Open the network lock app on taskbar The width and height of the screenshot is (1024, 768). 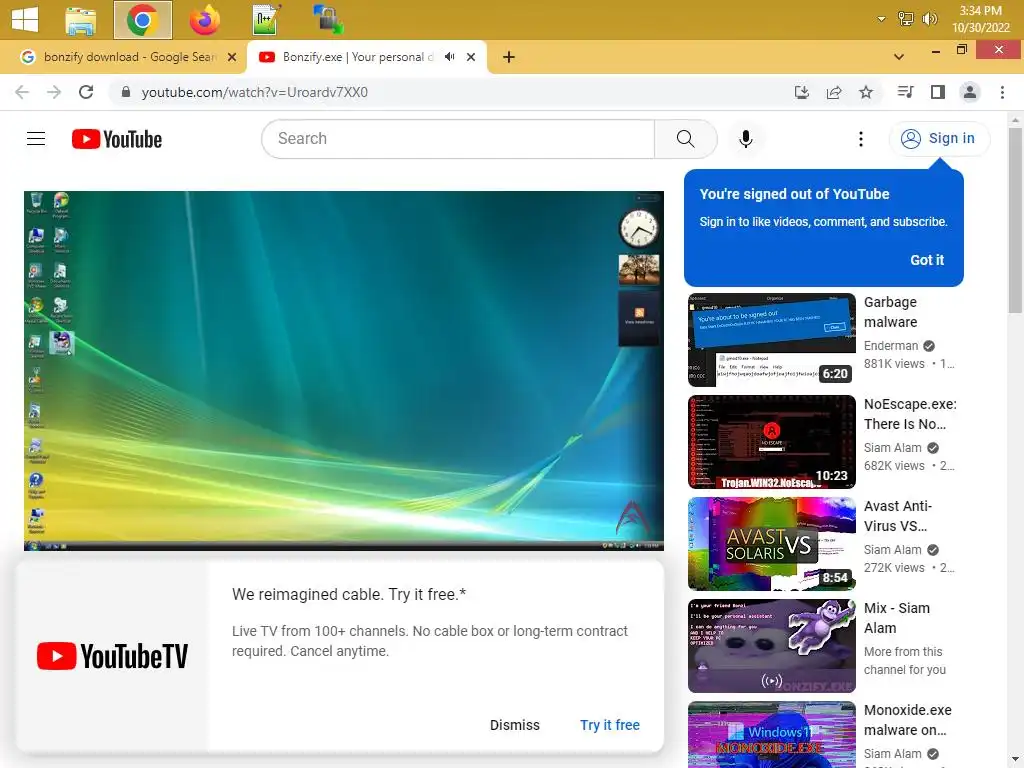click(x=327, y=20)
